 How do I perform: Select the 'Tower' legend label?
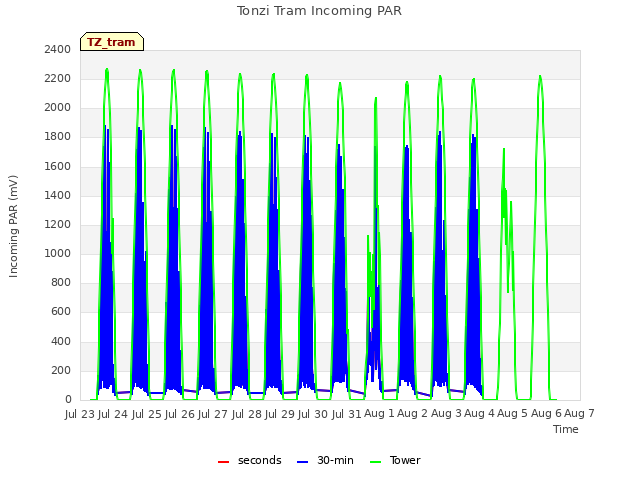click(x=405, y=460)
